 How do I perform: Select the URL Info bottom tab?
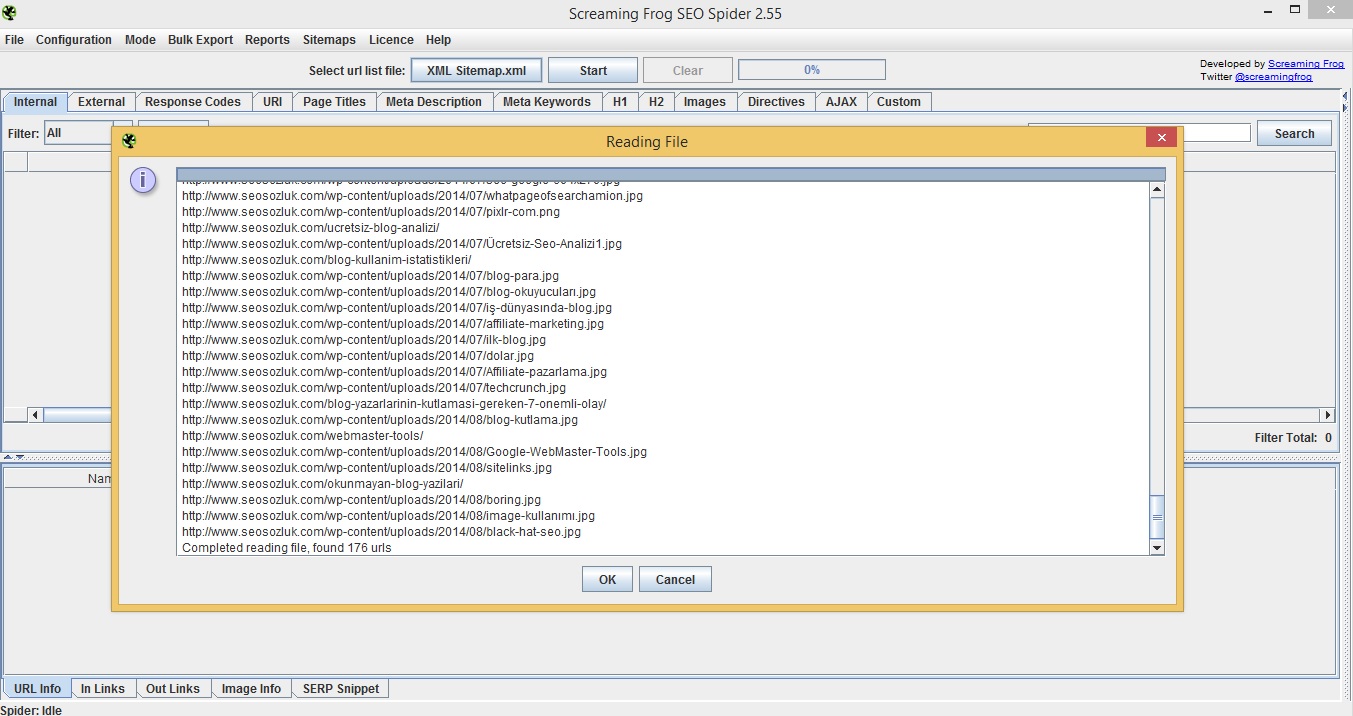(x=37, y=688)
